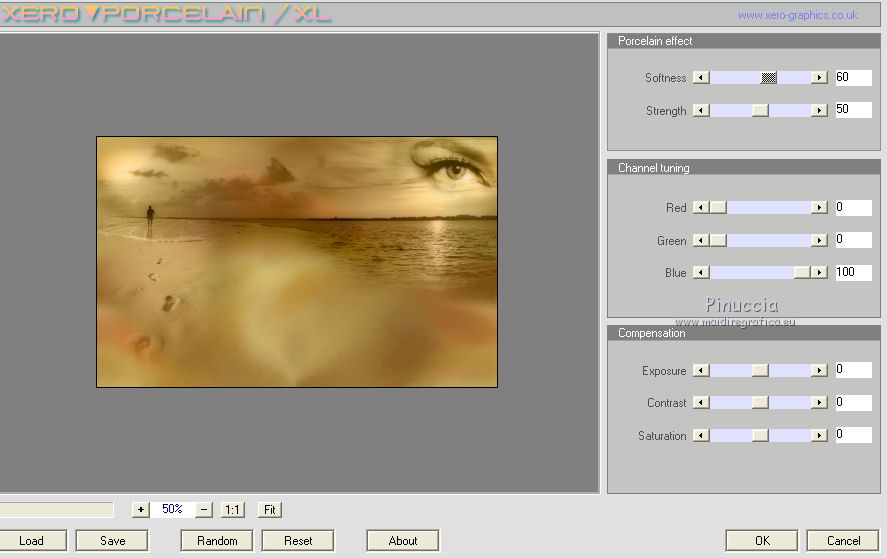Decrease Softness with left arrow
Screen dimensions: 887x558
click(x=701, y=78)
